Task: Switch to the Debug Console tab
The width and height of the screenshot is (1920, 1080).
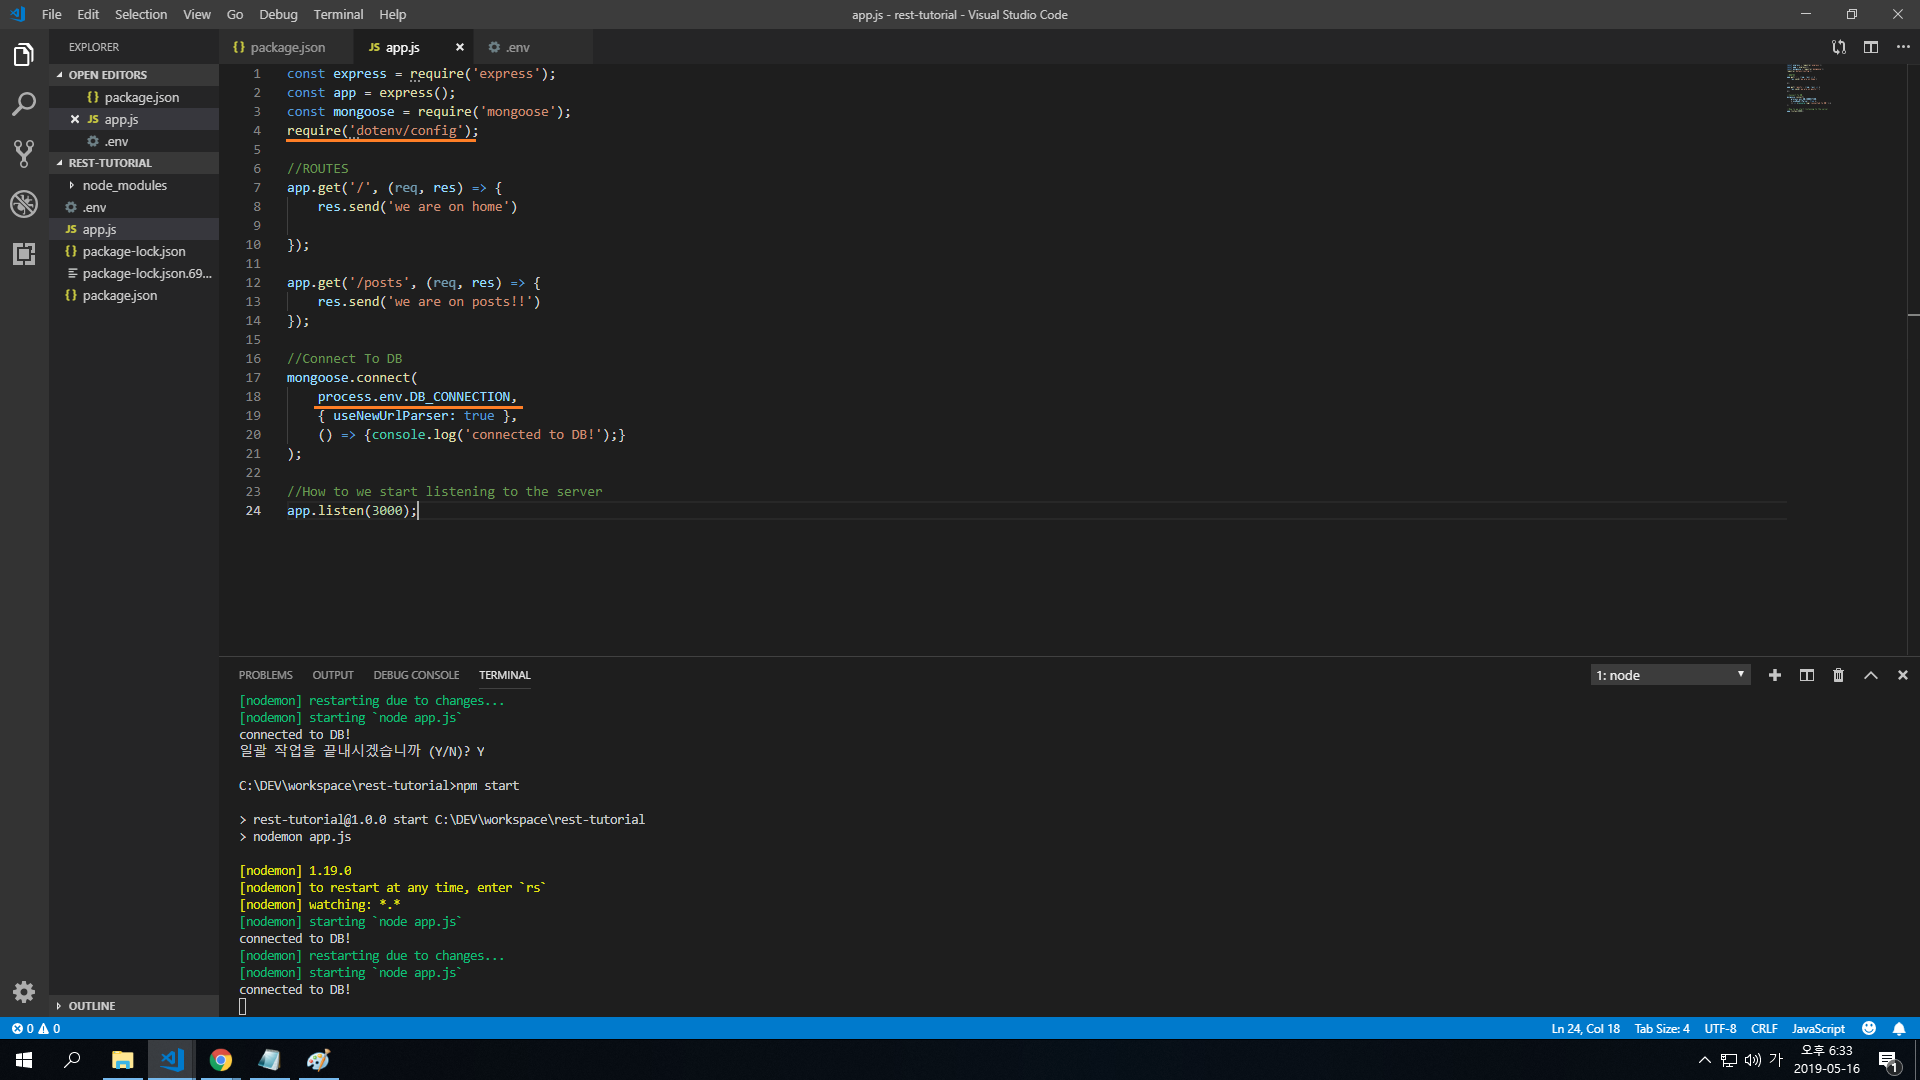Action: 416,675
